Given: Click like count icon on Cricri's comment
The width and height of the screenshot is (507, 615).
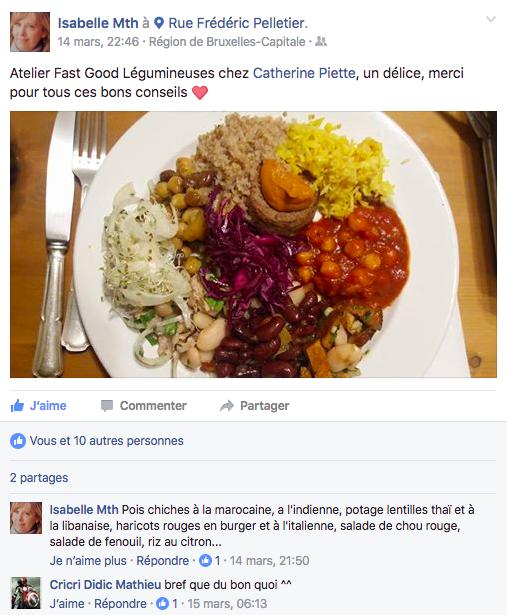Looking at the screenshot, I should point(163,603).
